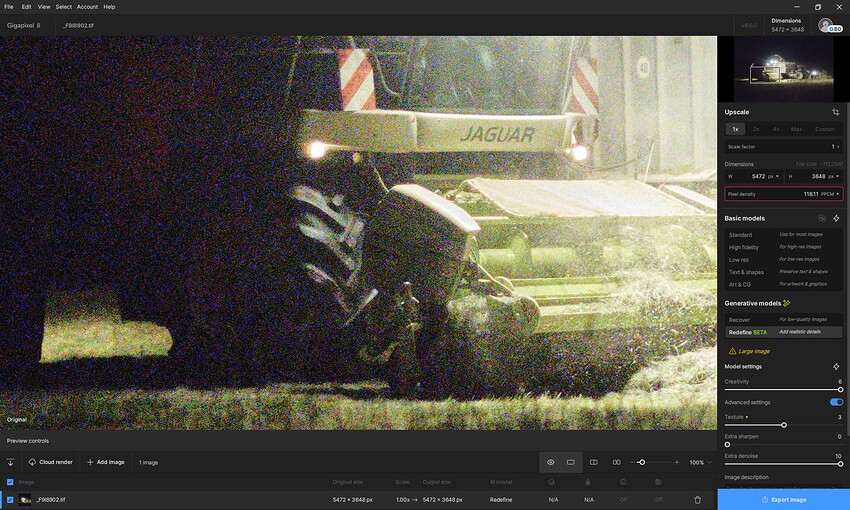Select the 2x upscale tab
Image resolution: width=850 pixels, height=510 pixels.
(756, 129)
